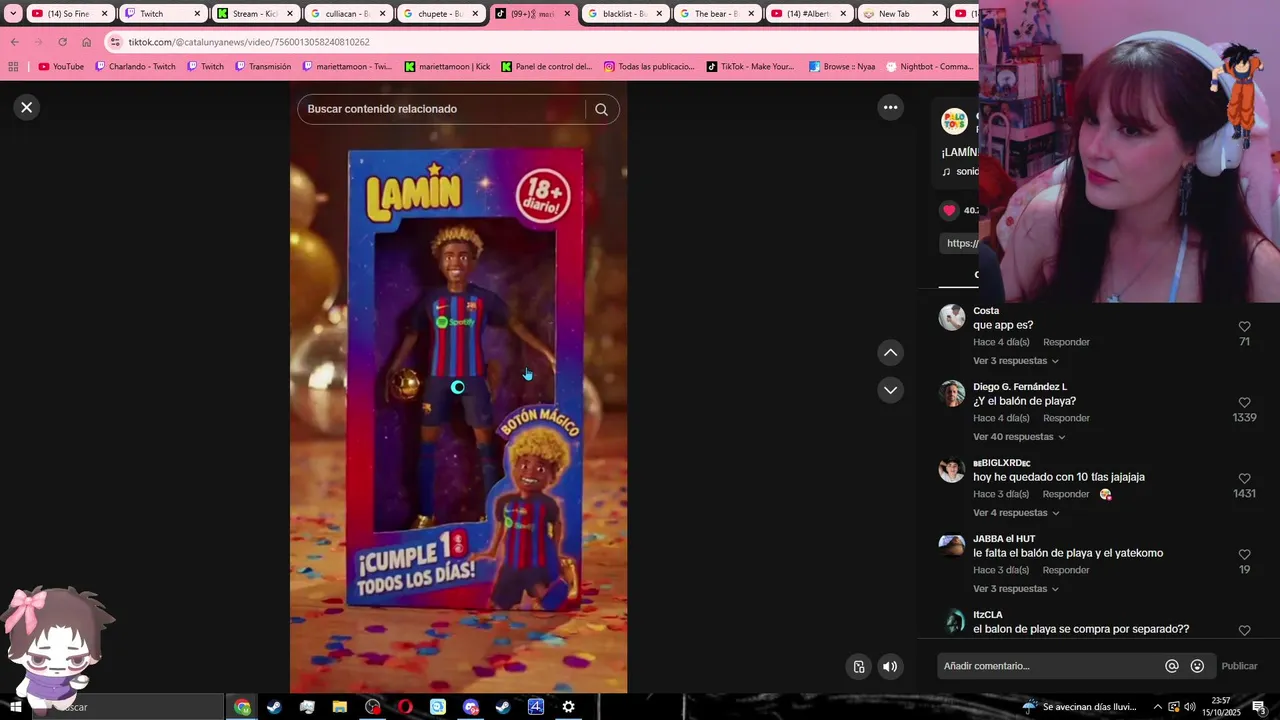Image resolution: width=1280 pixels, height=720 pixels.
Task: Open the 'Charlando - Twitch' bookmark
Action: (135, 67)
